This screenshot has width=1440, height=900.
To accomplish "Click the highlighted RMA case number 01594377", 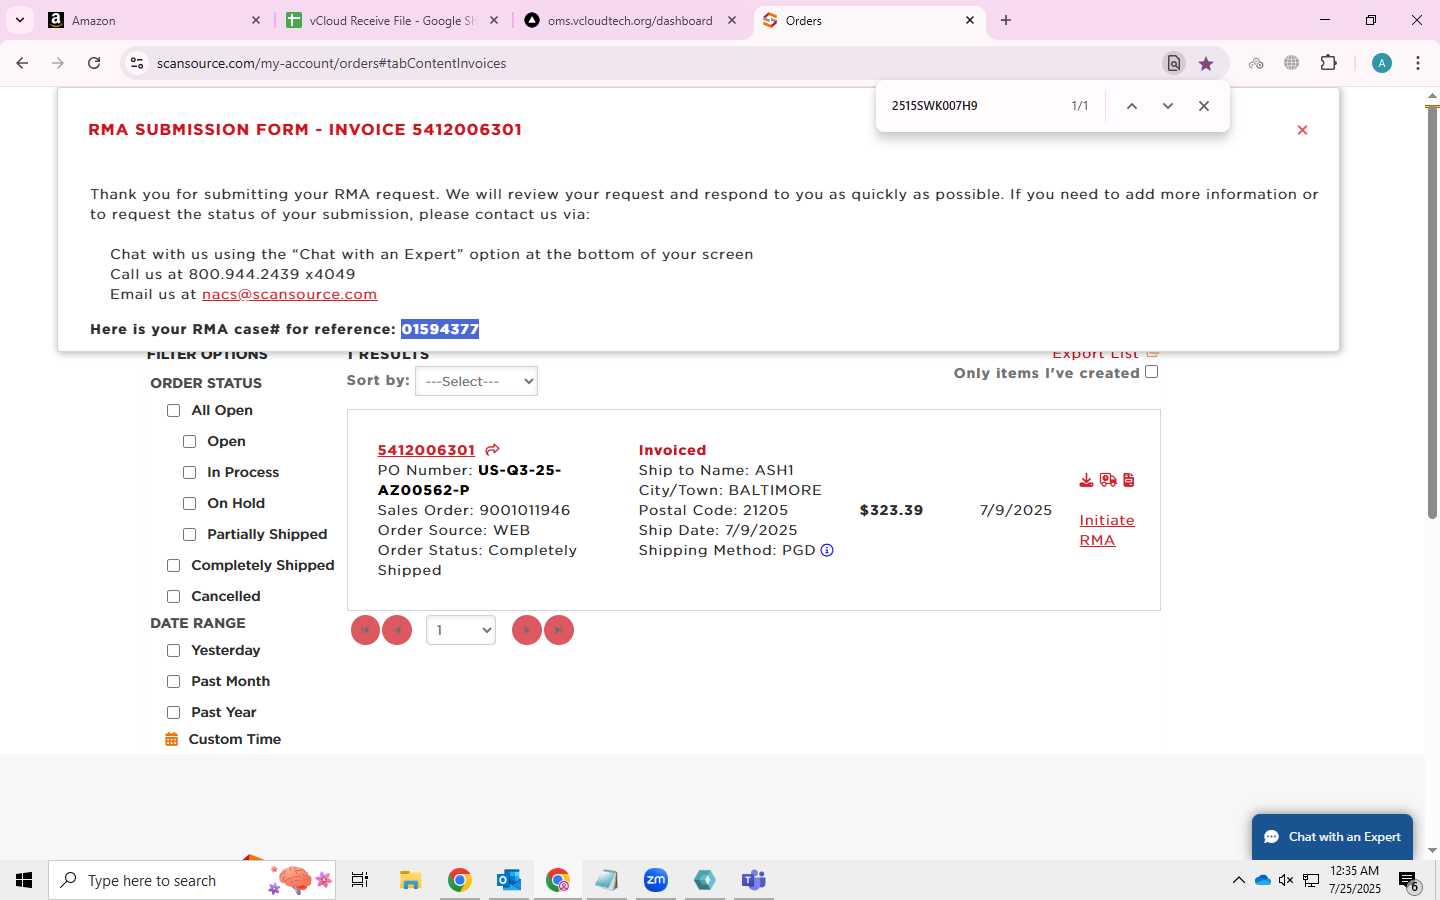I will [440, 329].
